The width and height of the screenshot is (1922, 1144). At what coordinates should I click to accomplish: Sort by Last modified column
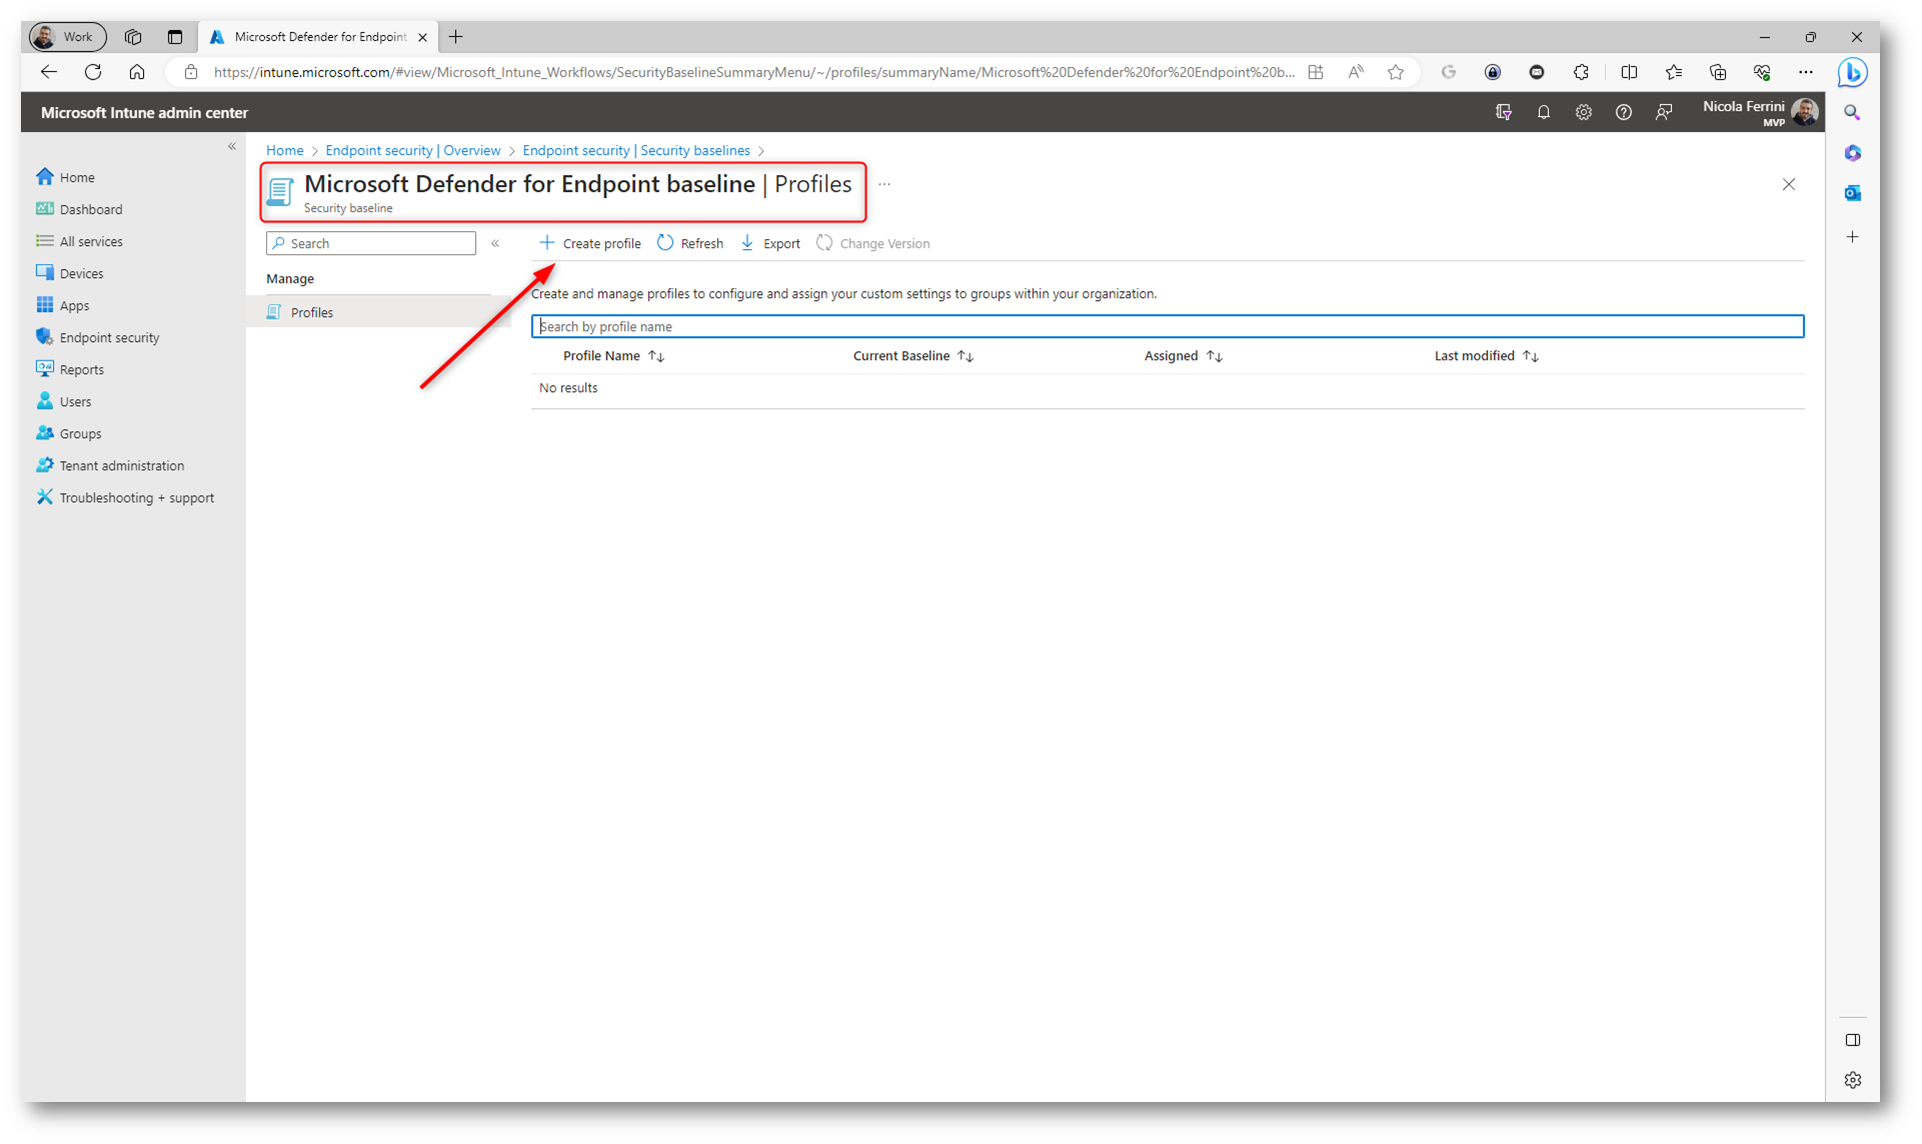point(1486,356)
